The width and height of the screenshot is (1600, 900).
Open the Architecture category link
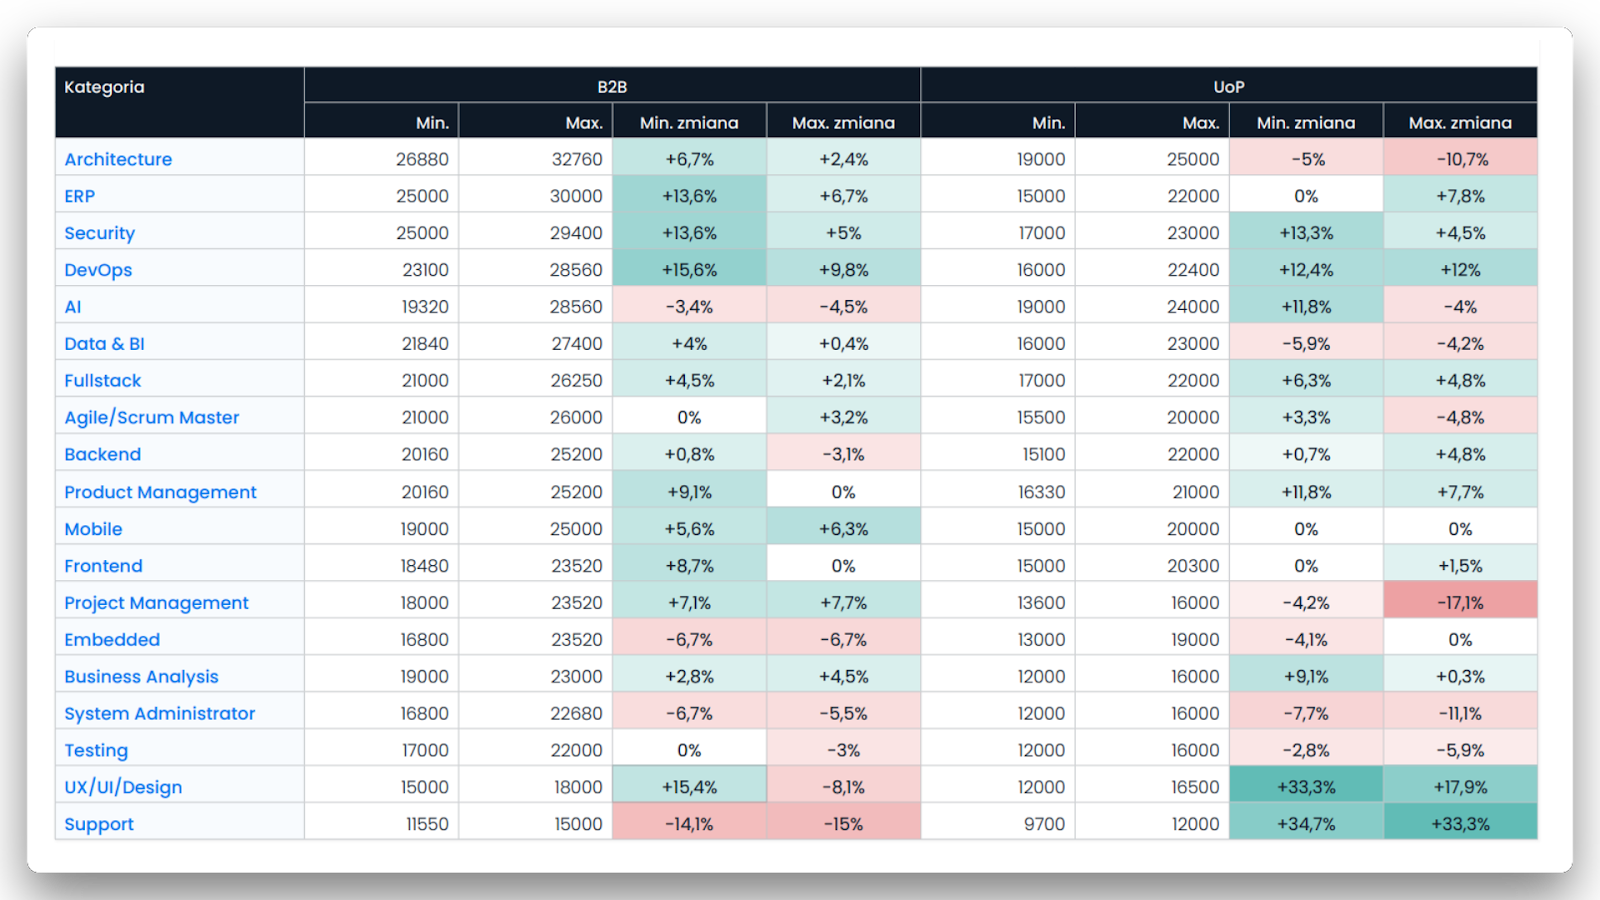point(118,159)
